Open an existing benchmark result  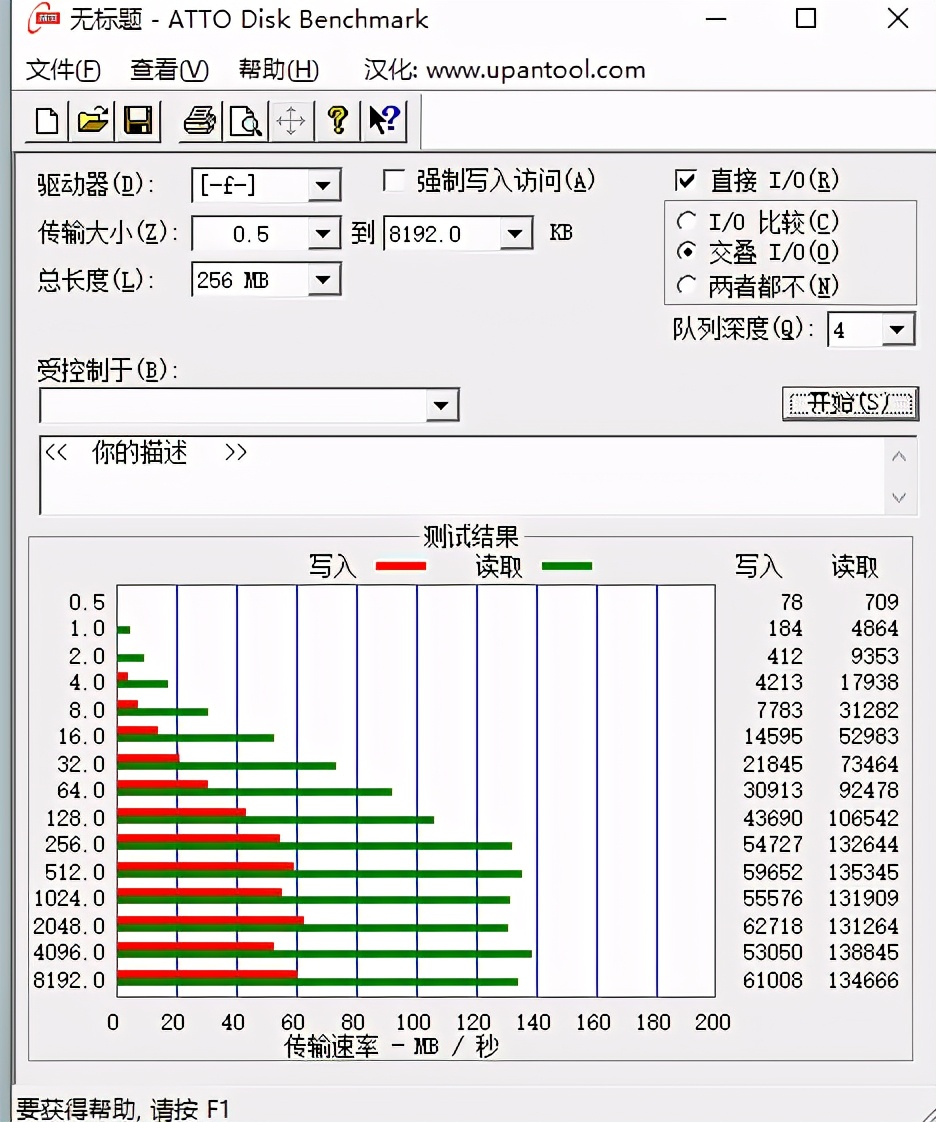click(91, 120)
